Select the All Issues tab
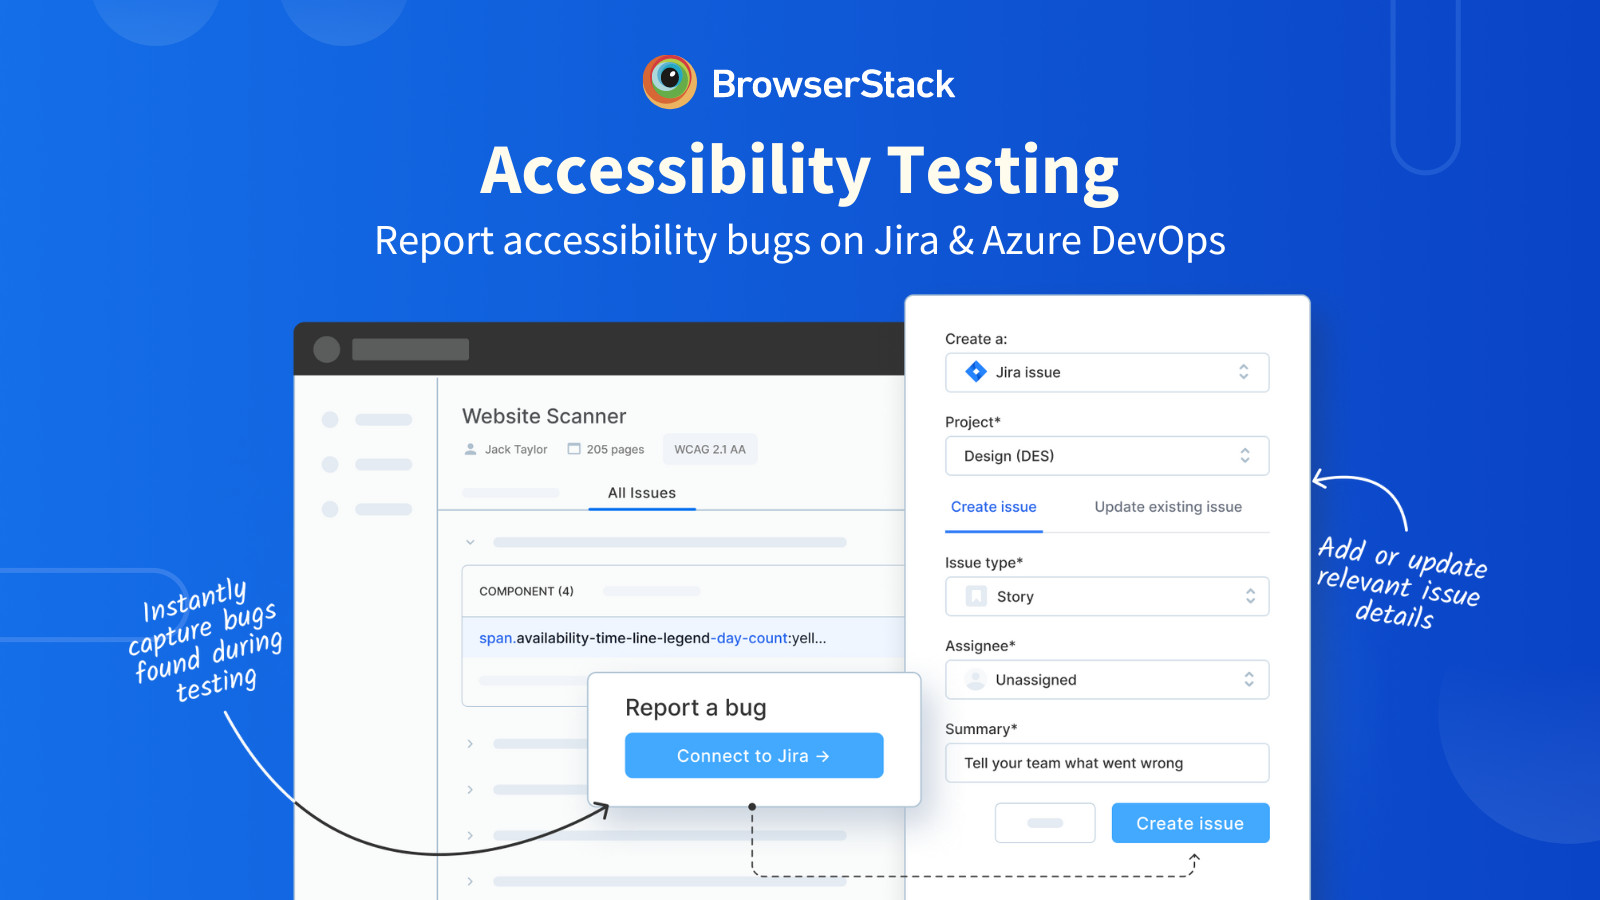This screenshot has height=900, width=1600. [642, 493]
